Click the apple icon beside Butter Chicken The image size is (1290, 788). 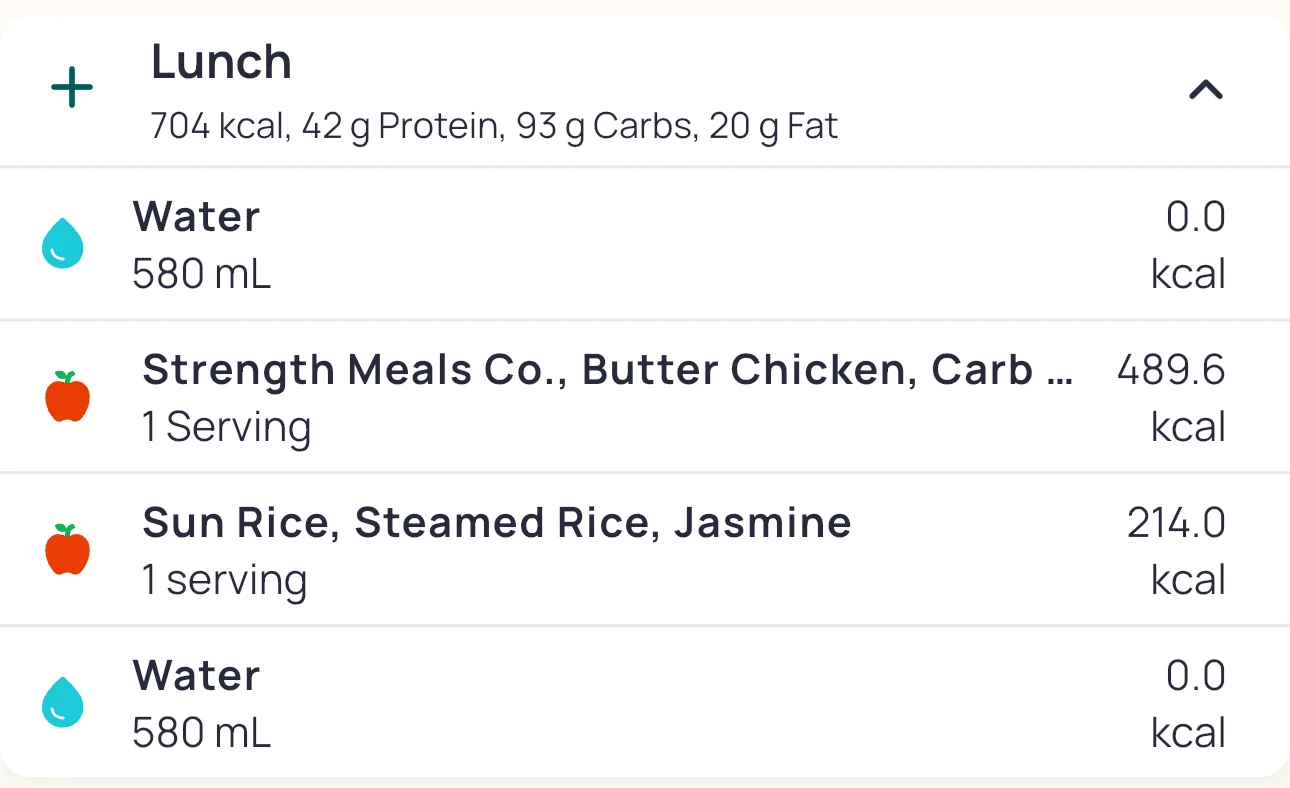point(68,397)
